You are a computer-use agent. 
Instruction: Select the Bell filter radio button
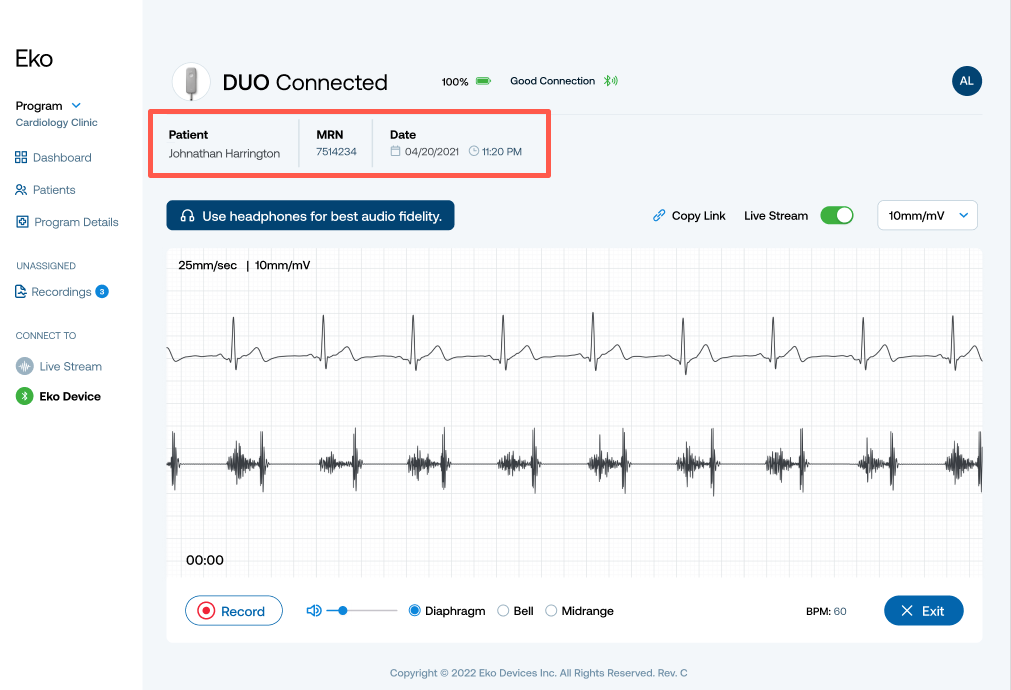point(503,611)
